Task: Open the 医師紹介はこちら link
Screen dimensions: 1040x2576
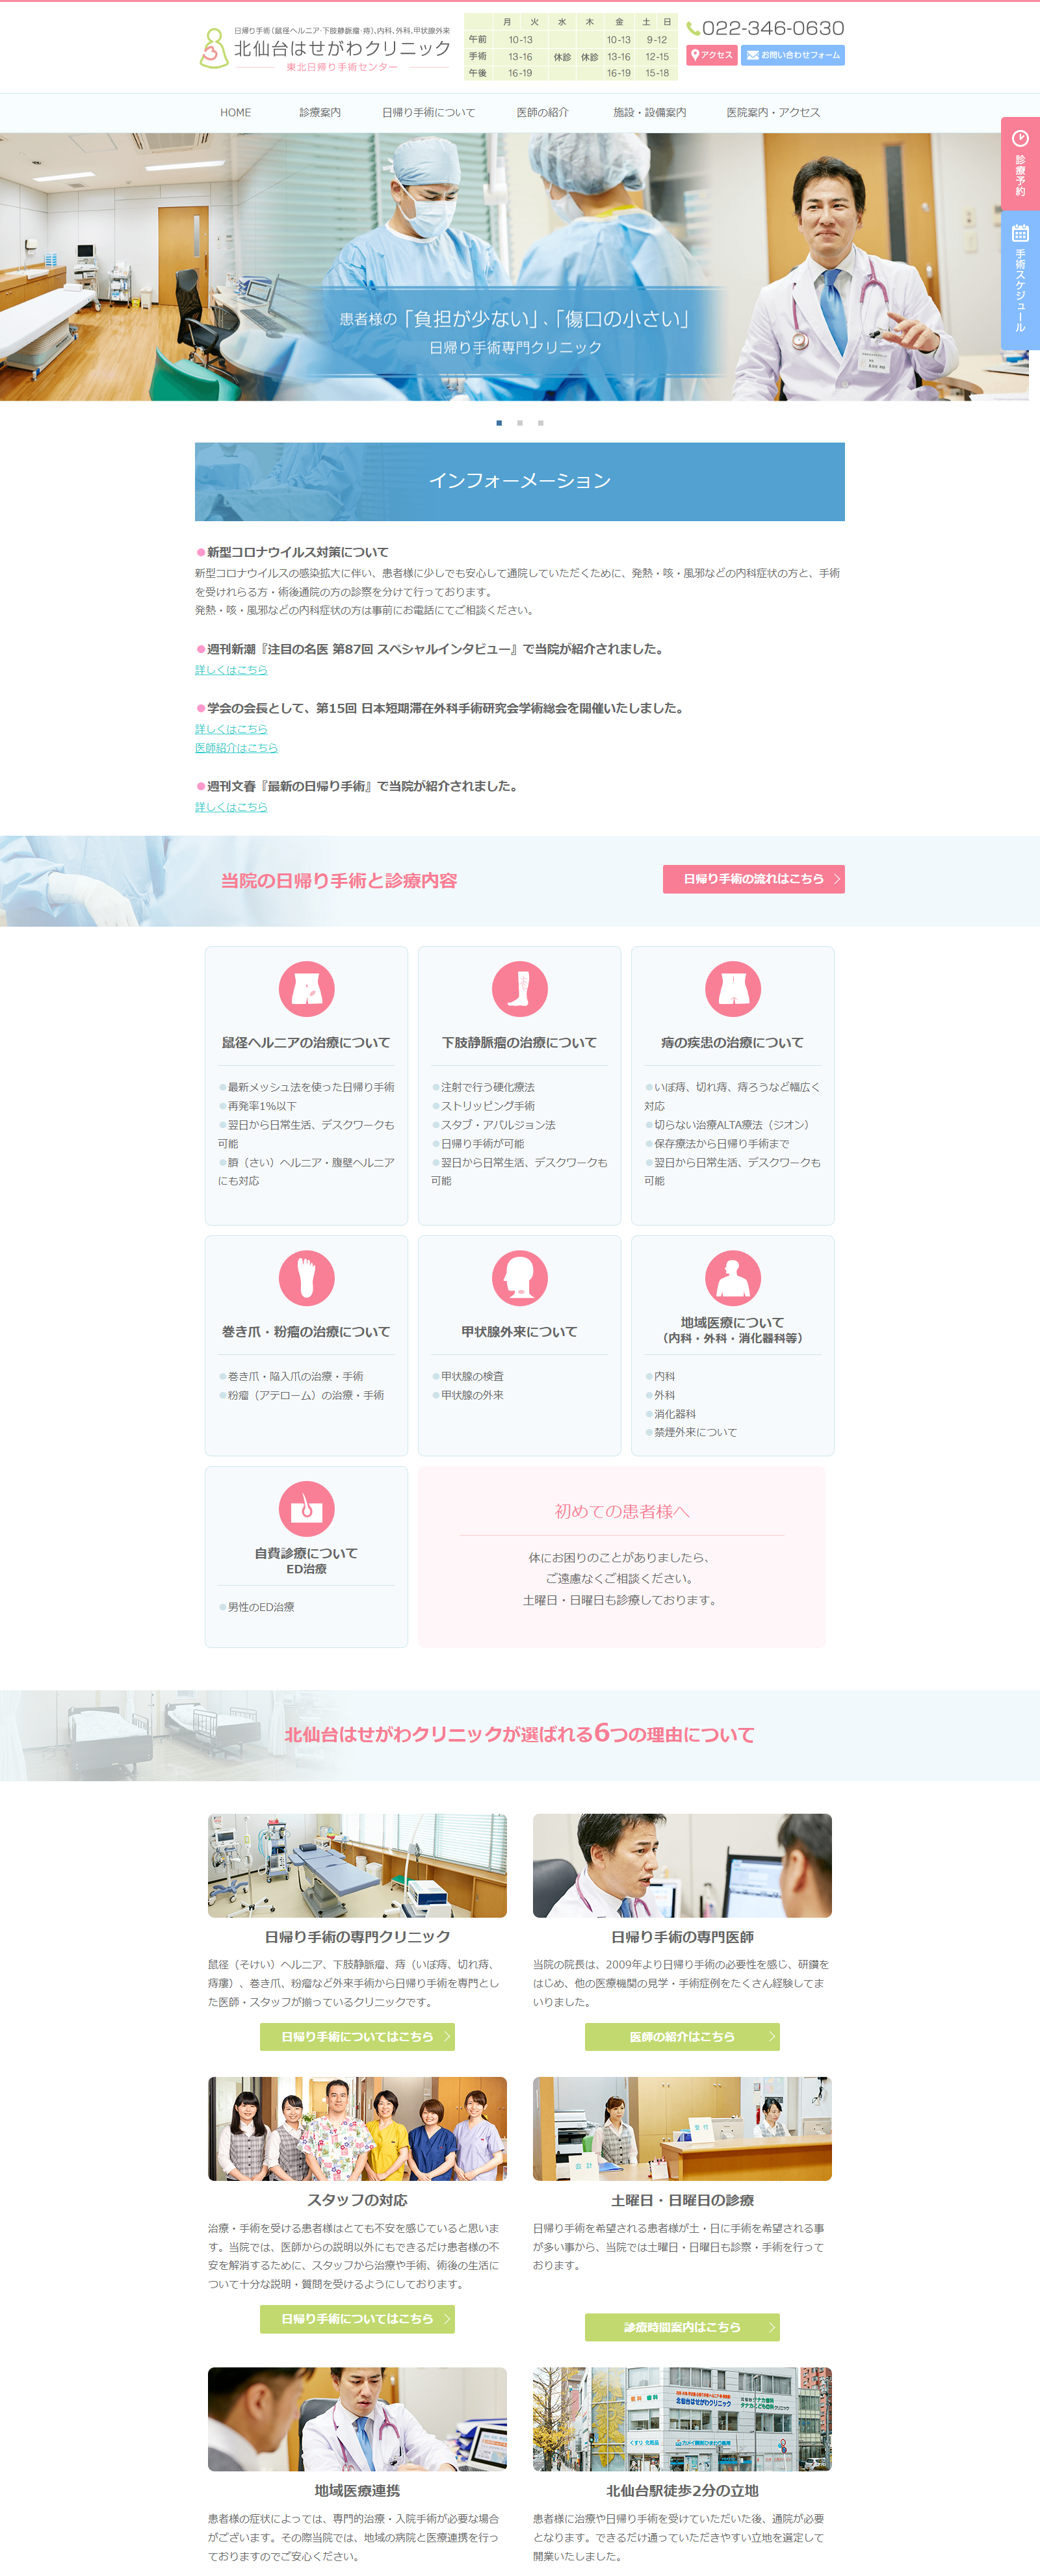Action: pos(236,748)
